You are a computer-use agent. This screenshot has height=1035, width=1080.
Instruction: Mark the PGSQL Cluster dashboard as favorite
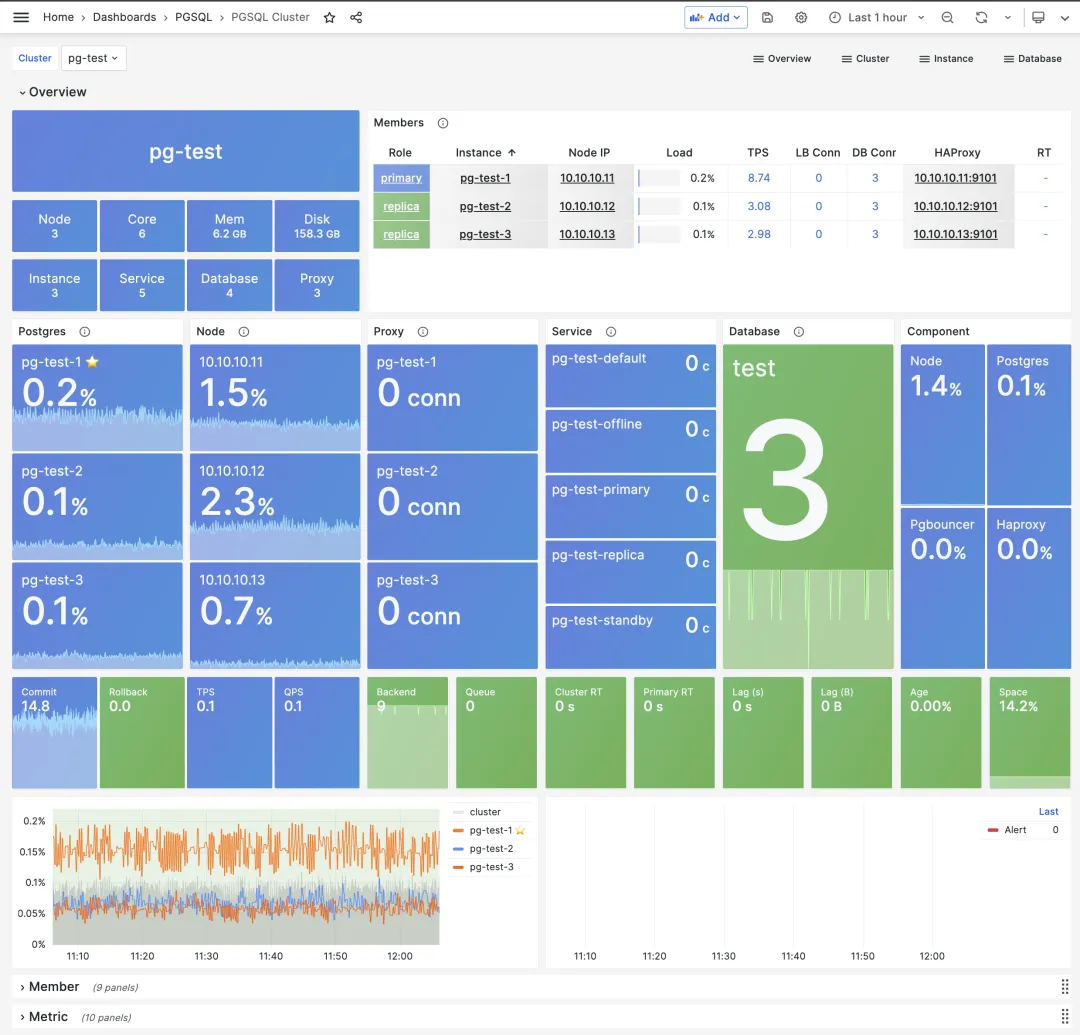pyautogui.click(x=329, y=17)
